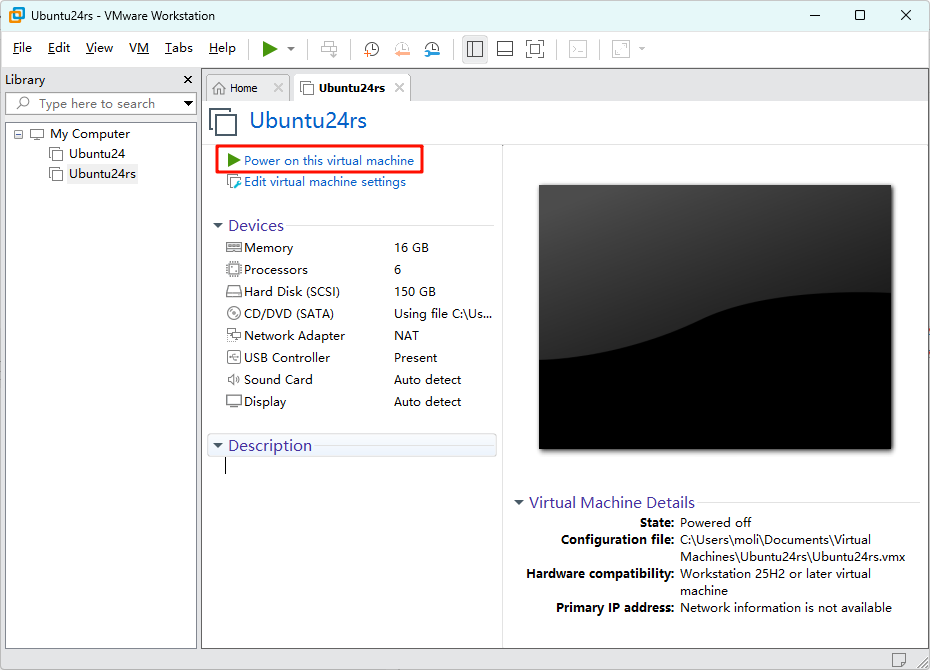Collapse the Description section

[x=218, y=446]
